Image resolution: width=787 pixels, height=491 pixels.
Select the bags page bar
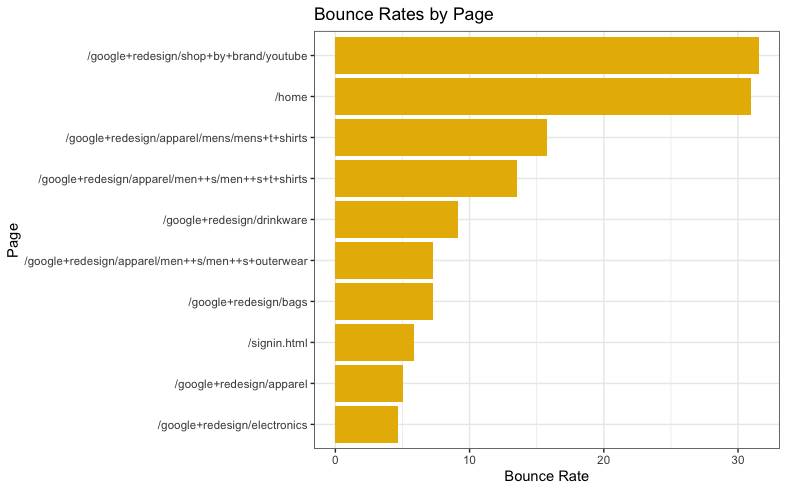(x=383, y=301)
